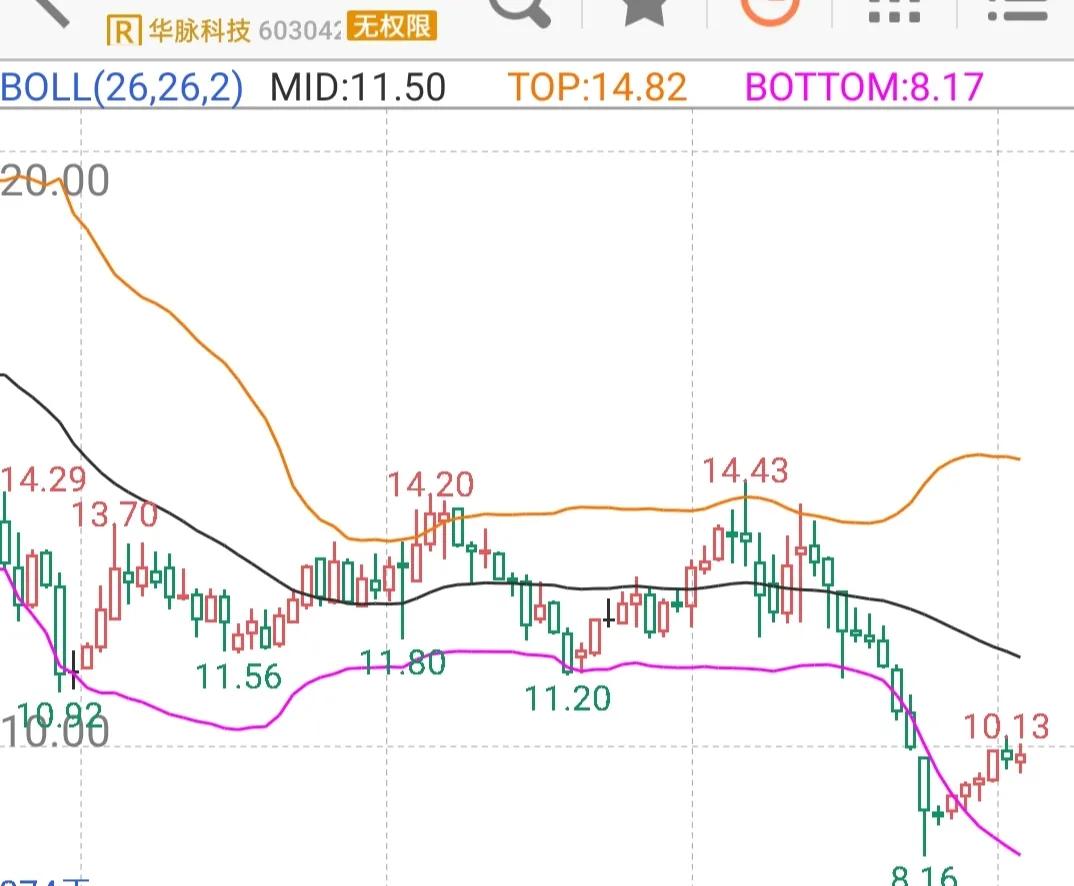Tap the BOTTOM:8.17 value

click(x=864, y=88)
